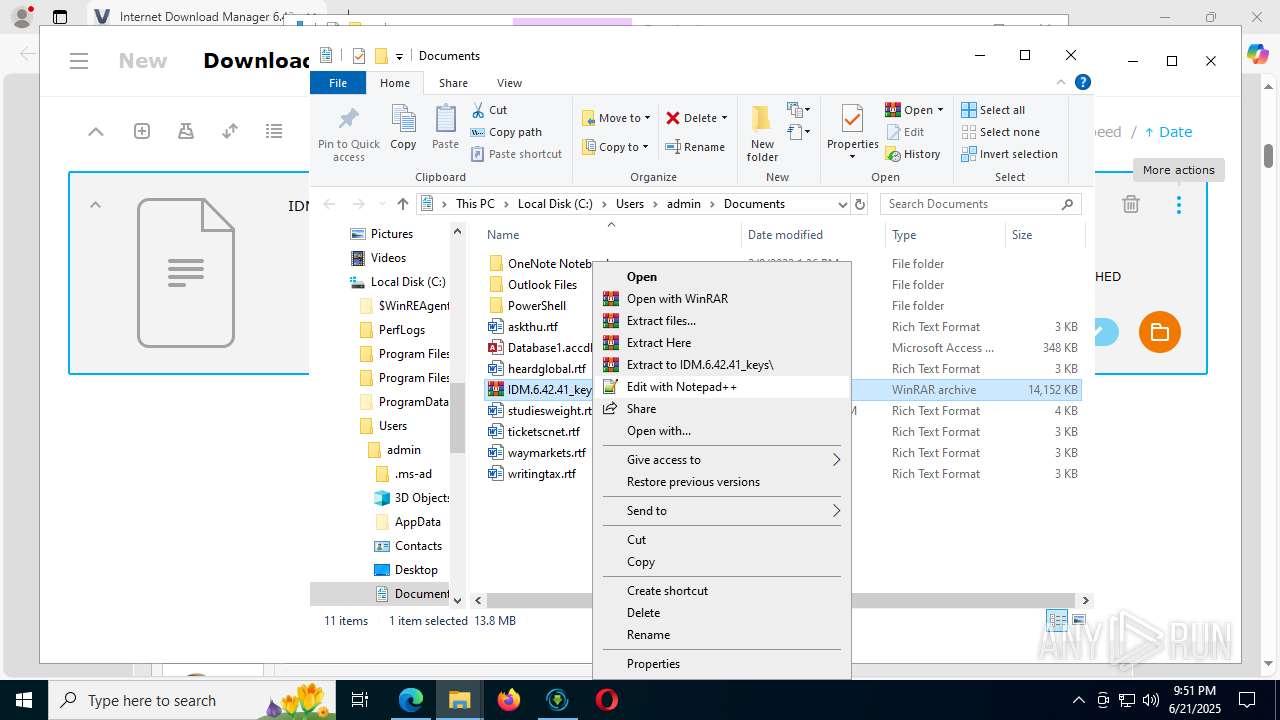Expand the Give access to submenu
Viewport: 1280px width, 720px height.
tap(722, 460)
